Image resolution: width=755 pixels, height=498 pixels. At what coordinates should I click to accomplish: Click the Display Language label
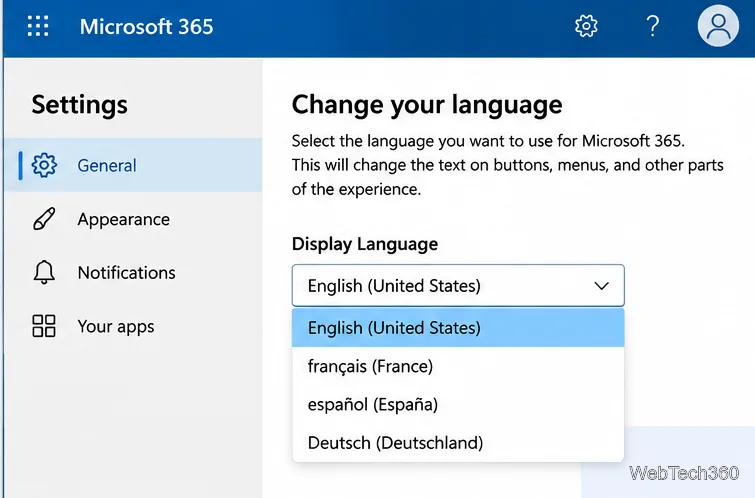coord(365,244)
